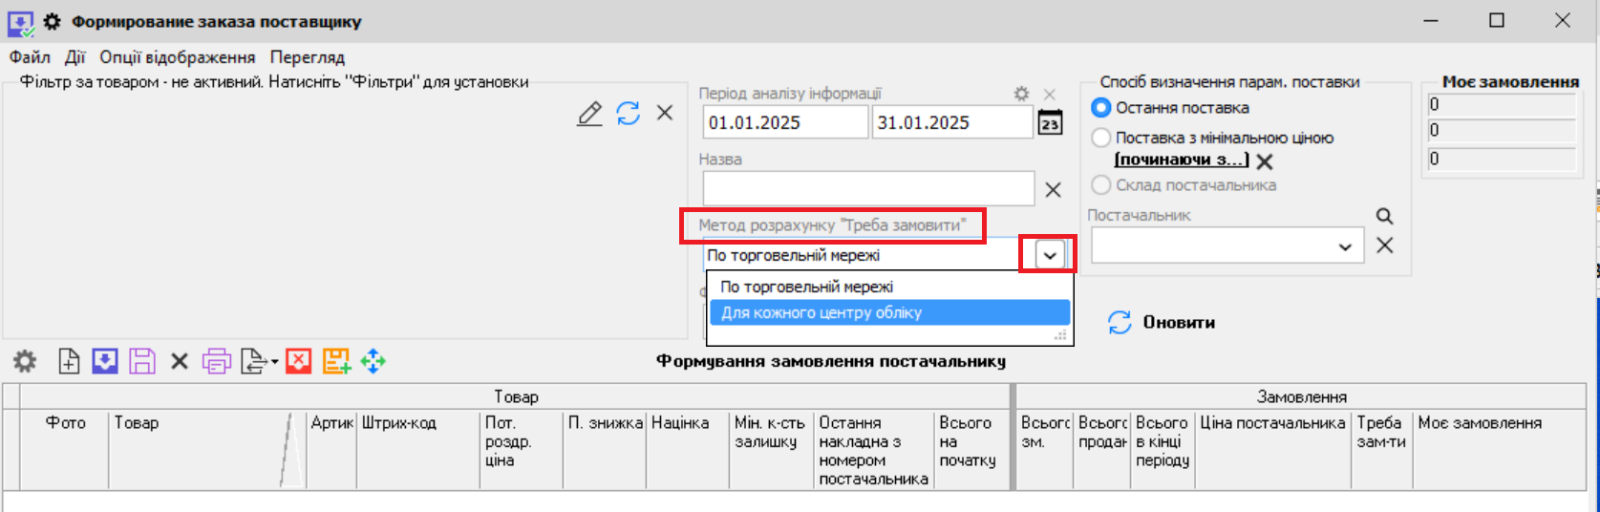Open the 'Опції відображення' menu

click(177, 57)
